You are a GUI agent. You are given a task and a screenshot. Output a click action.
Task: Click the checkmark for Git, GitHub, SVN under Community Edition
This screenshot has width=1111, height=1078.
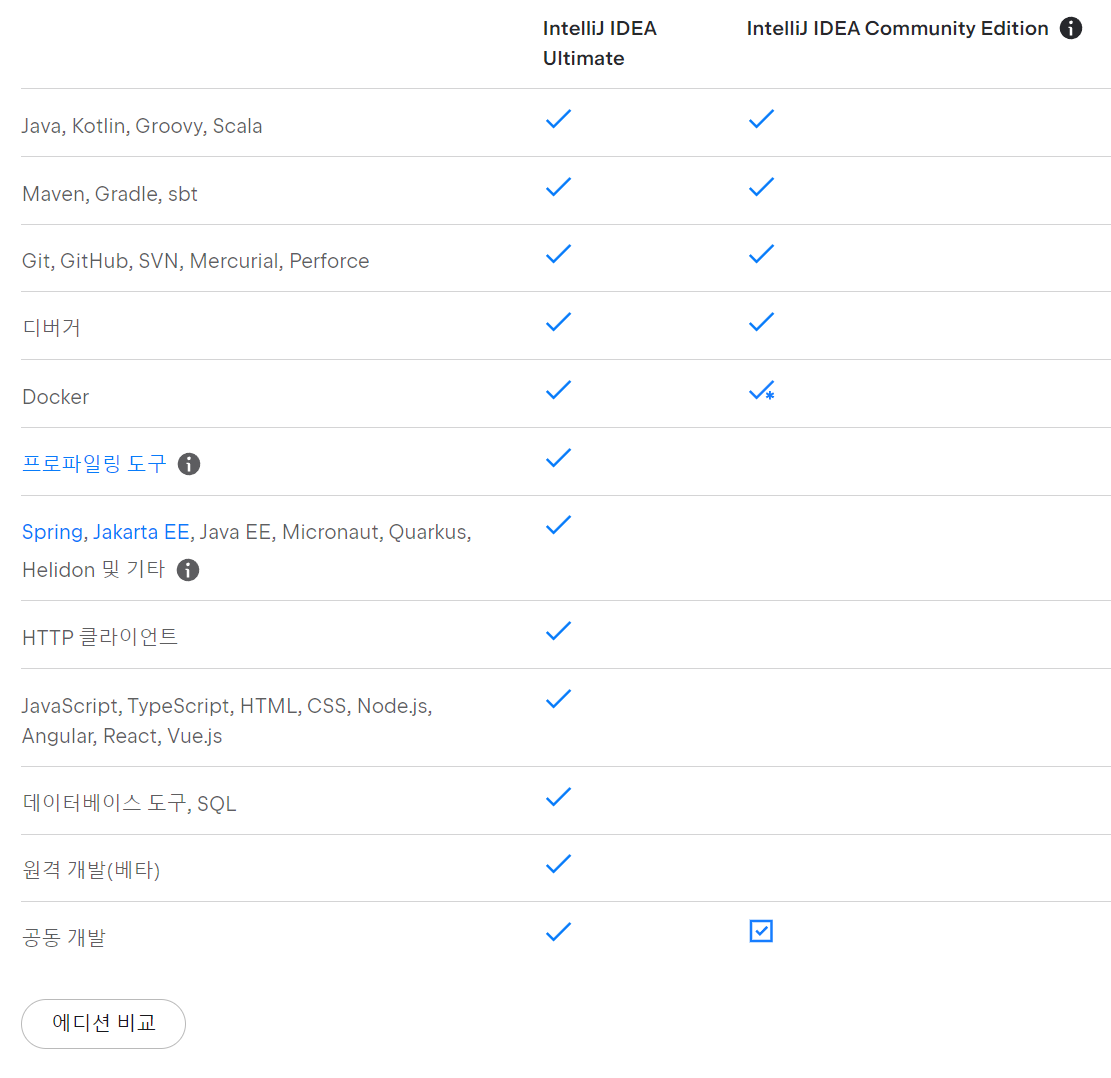pyautogui.click(x=761, y=254)
